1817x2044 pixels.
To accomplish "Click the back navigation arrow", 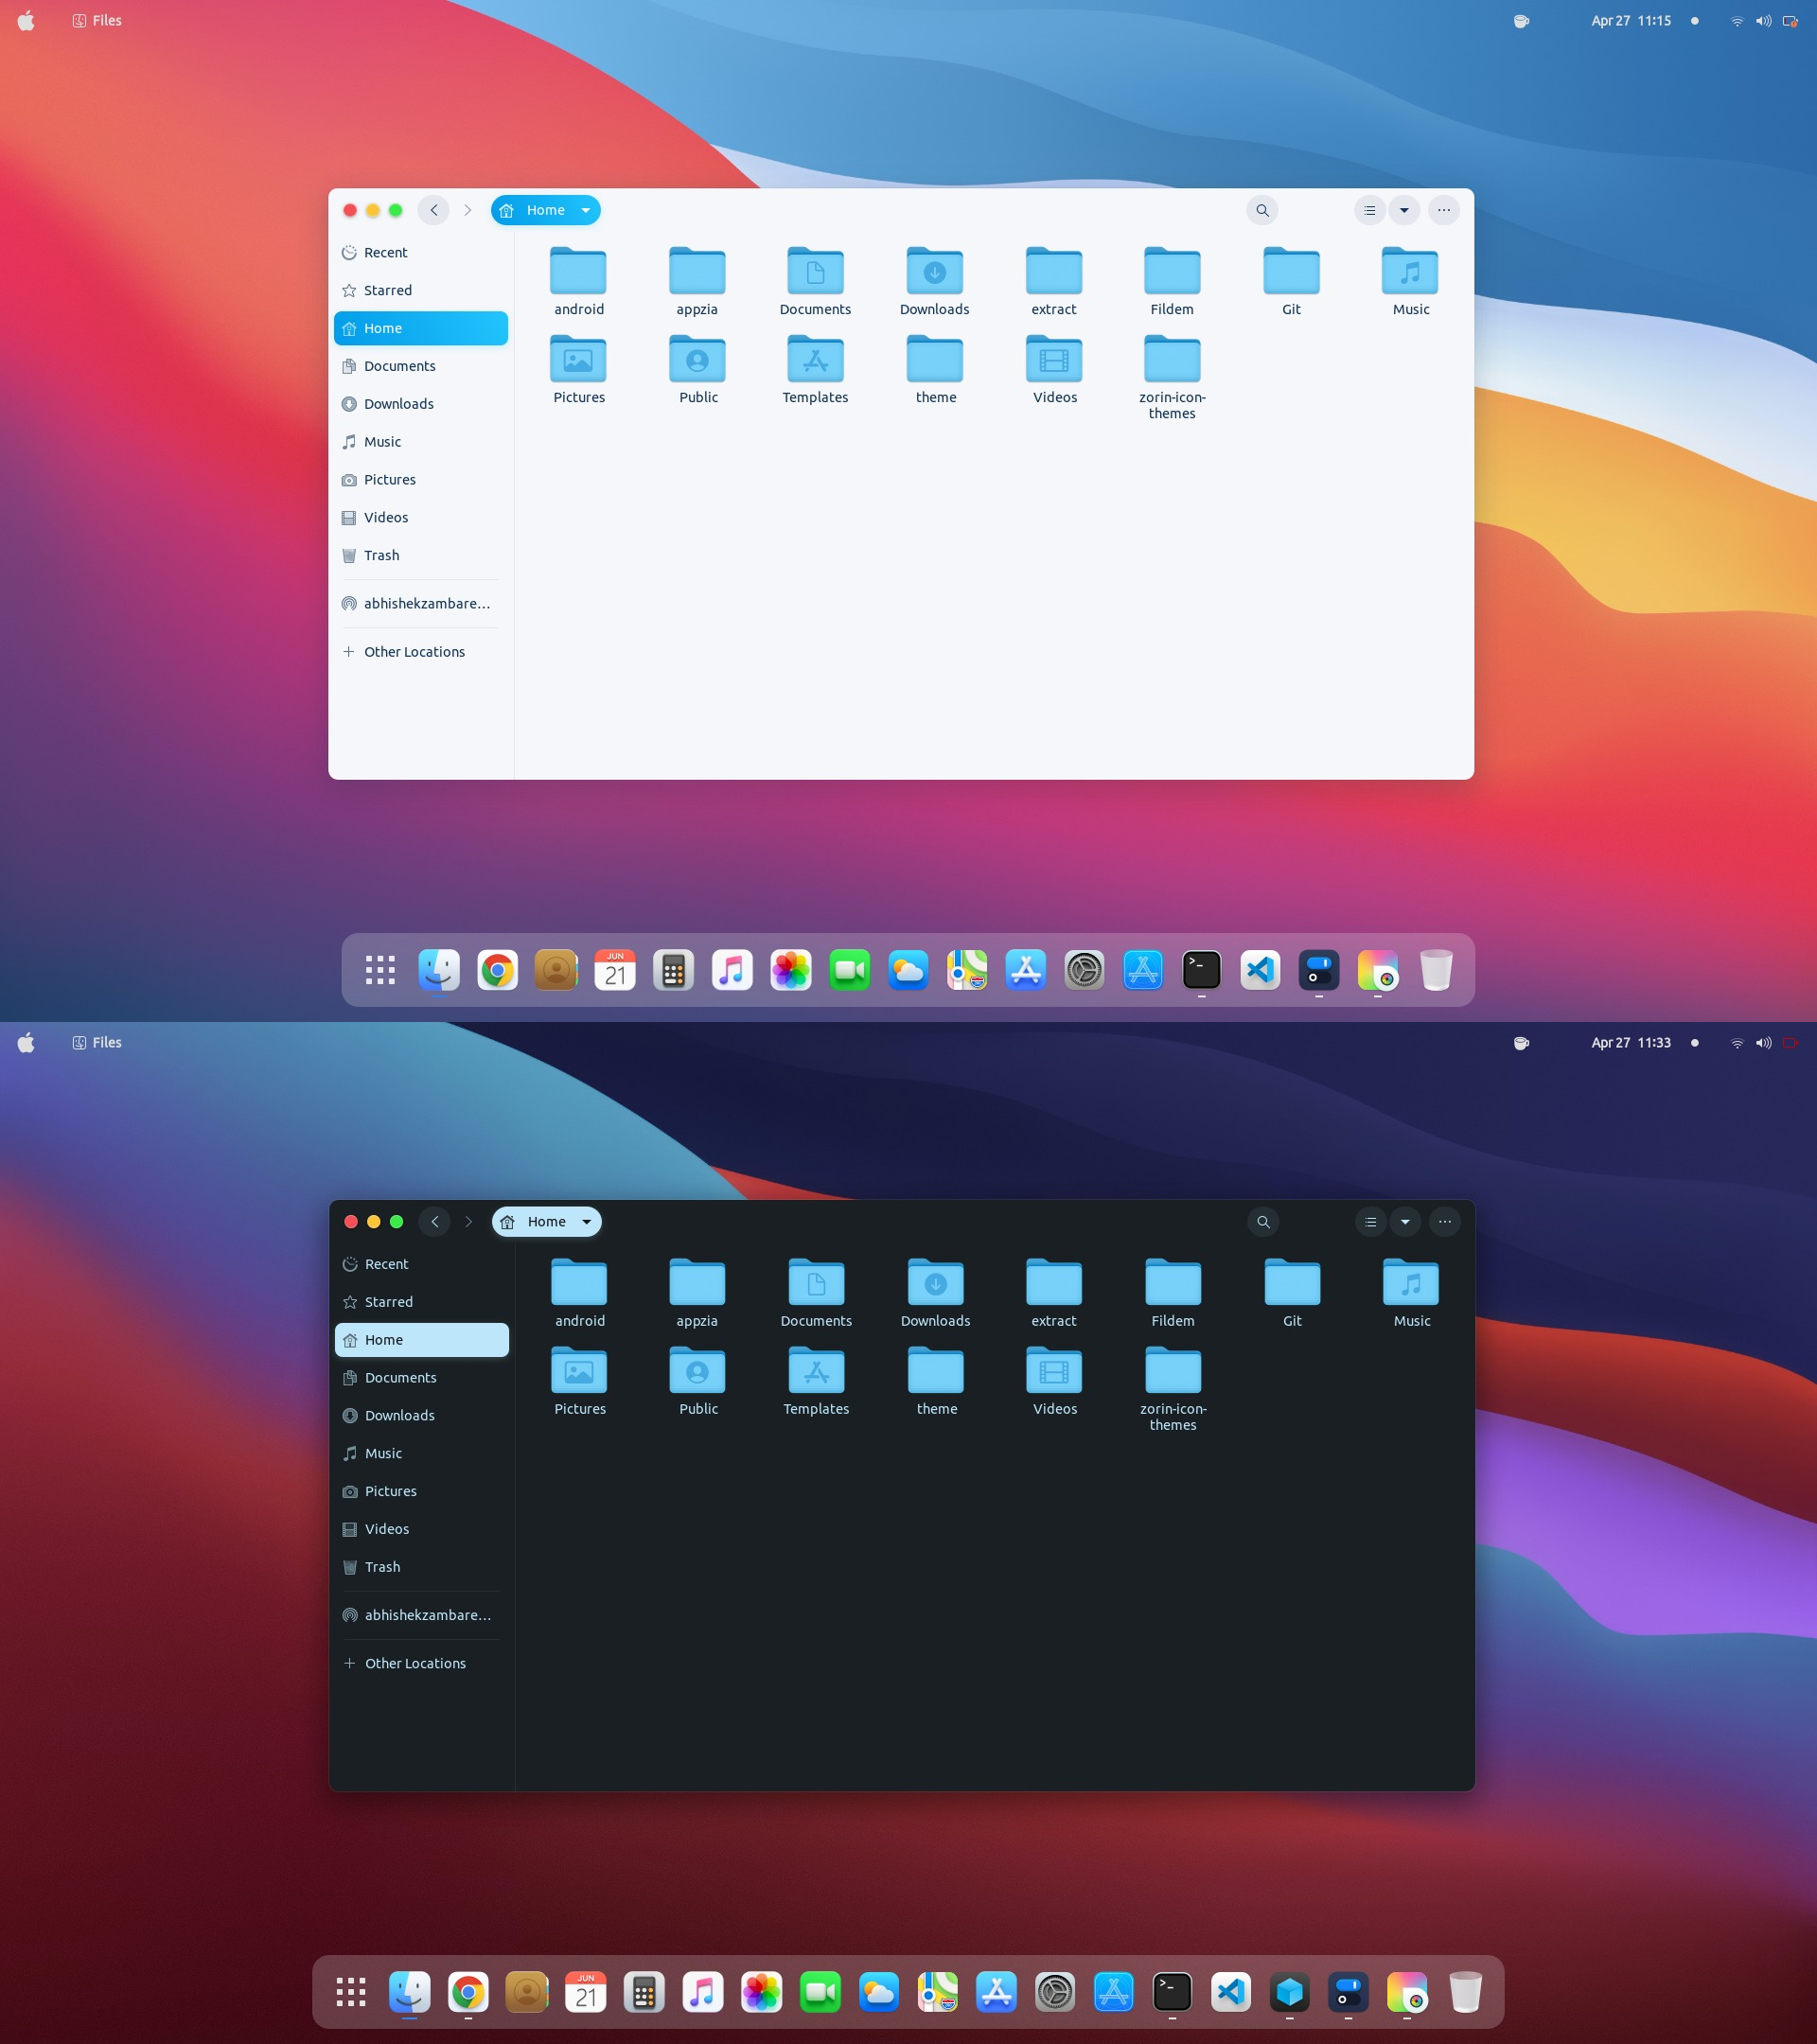I will (434, 210).
